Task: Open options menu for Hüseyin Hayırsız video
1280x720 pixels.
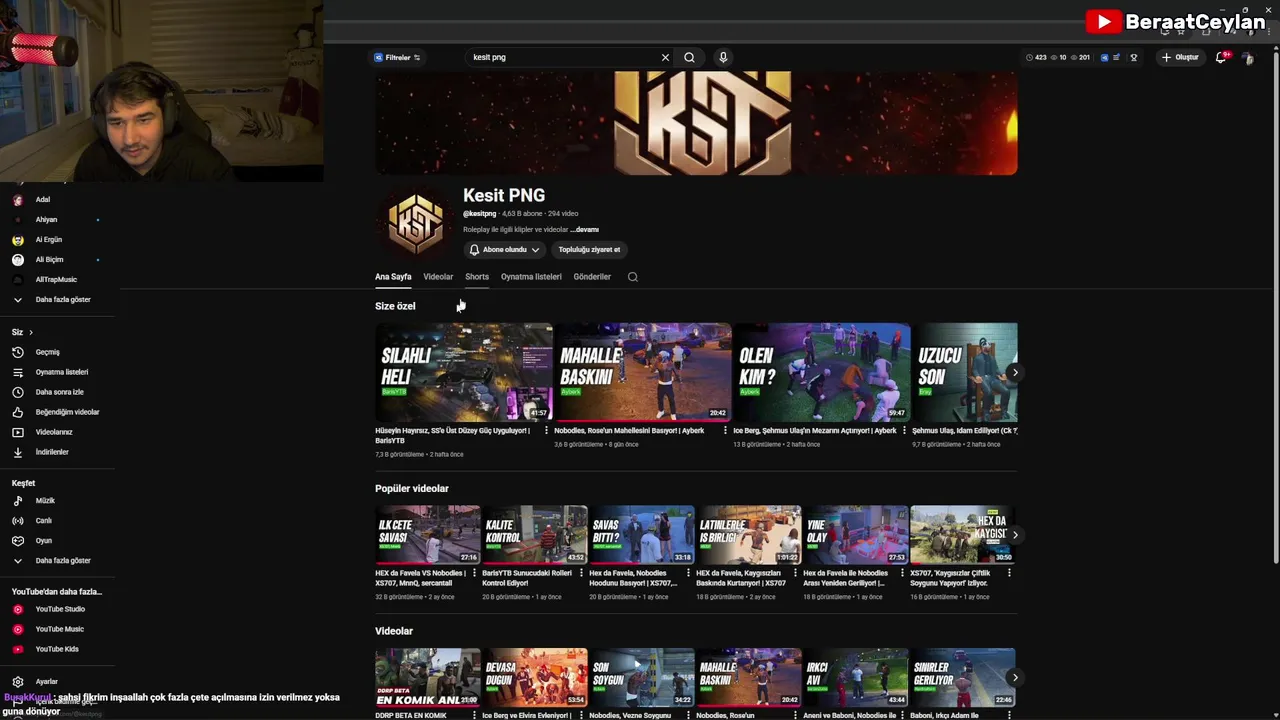Action: [546, 431]
